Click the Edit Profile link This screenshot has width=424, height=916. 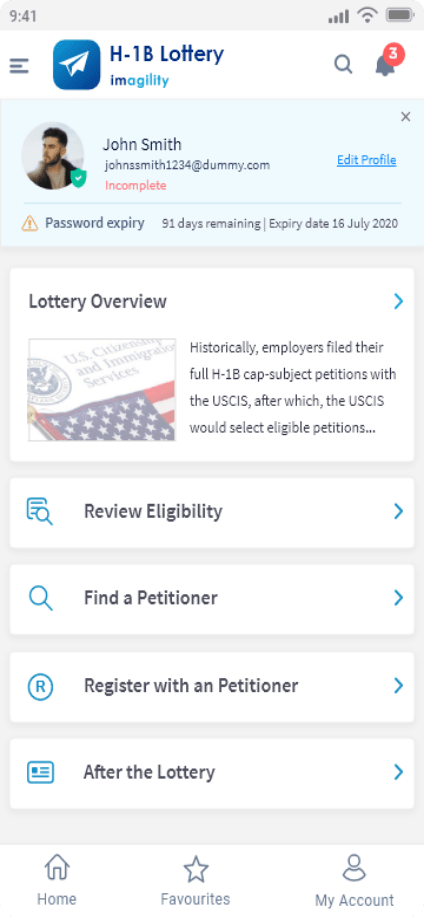point(367,160)
